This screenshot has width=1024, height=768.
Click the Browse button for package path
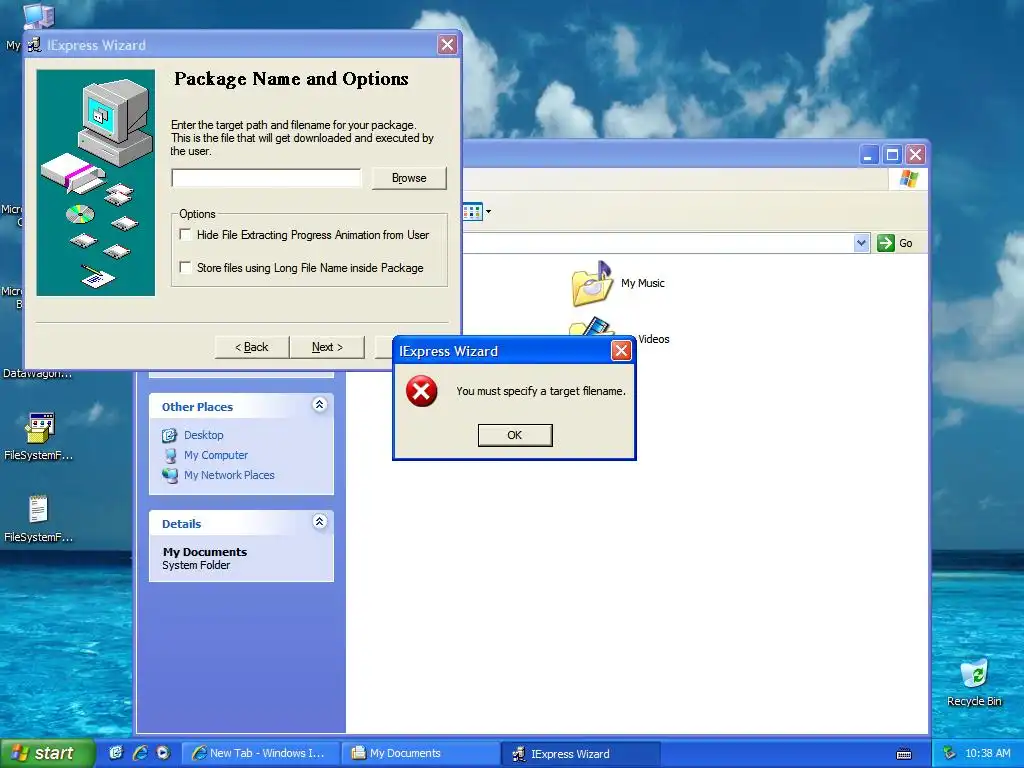[x=409, y=178]
